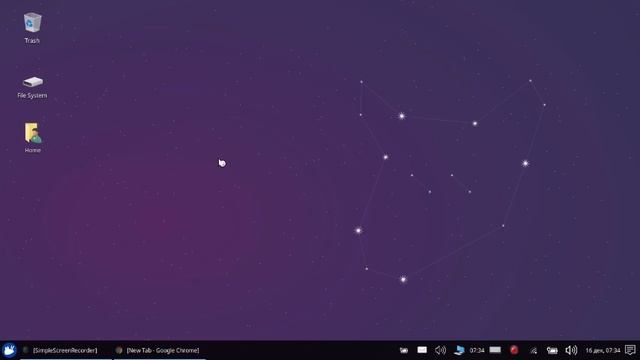The image size is (640, 360).
Task: Open the Whisker applications menu
Action: coord(9,350)
